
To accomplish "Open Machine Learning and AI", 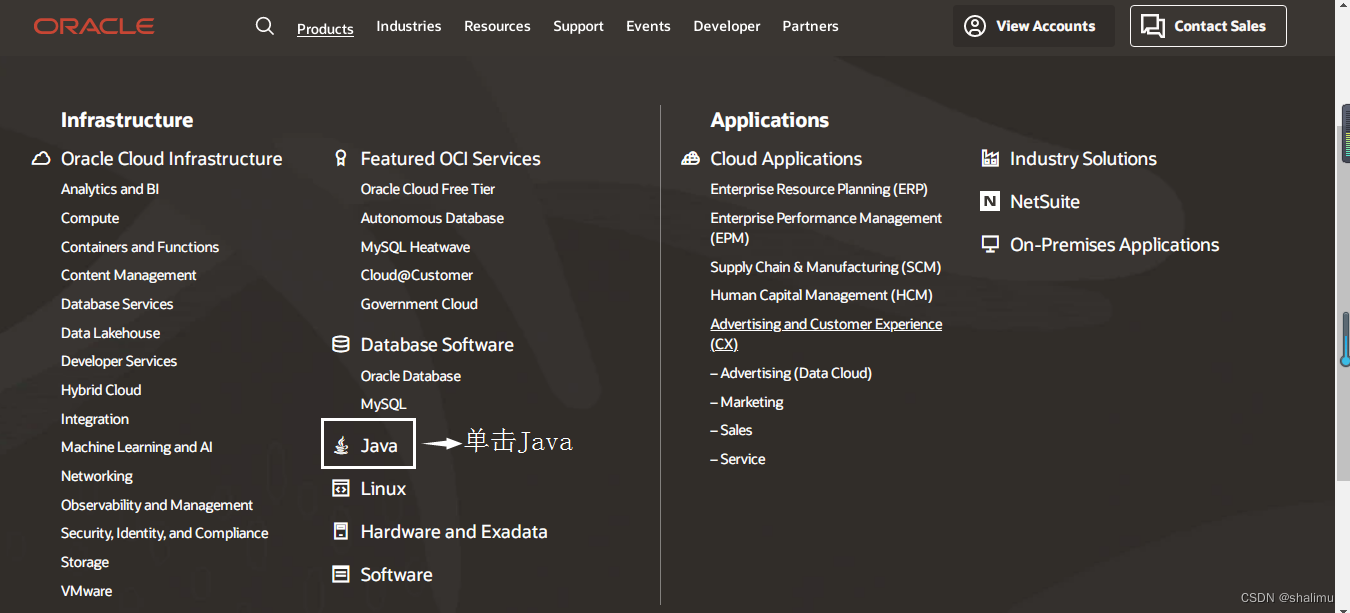I will [137, 447].
